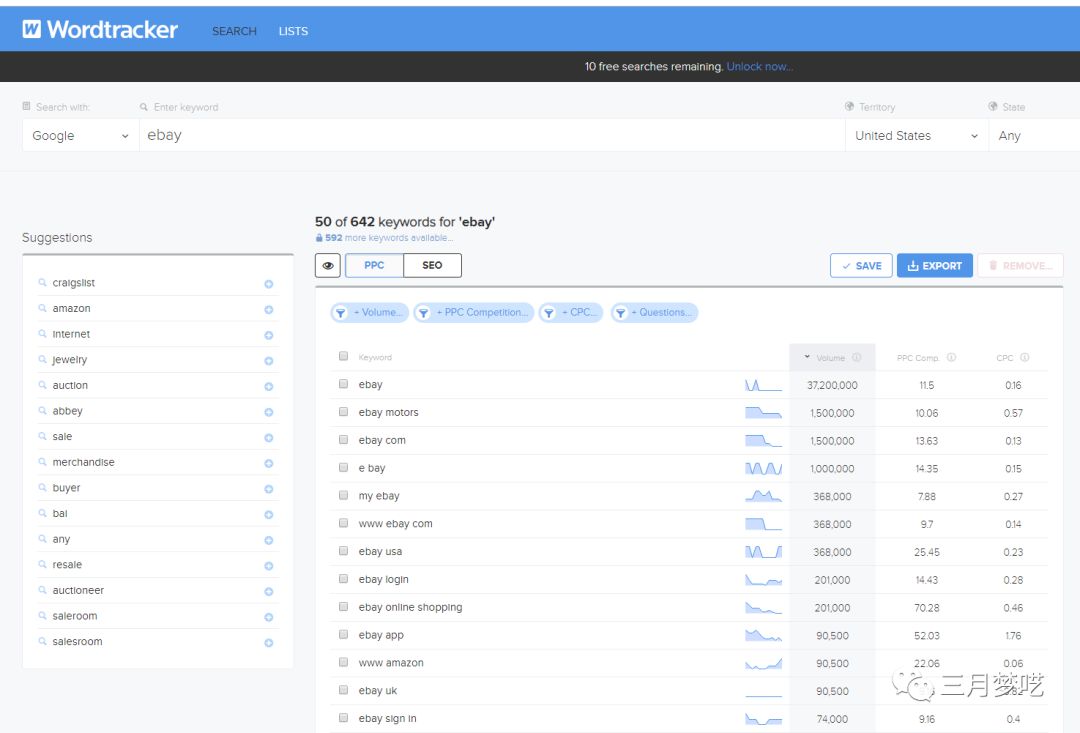Click the search icon next to craigslist

[x=43, y=282]
